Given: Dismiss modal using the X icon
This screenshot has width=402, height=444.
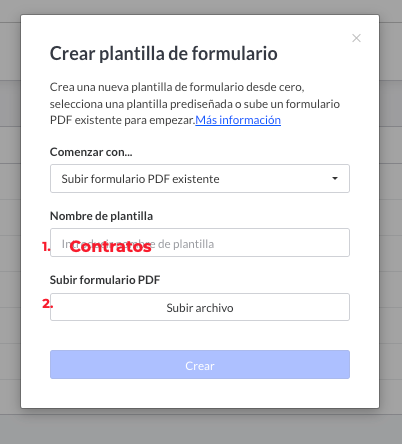Looking at the screenshot, I should coord(356,38).
